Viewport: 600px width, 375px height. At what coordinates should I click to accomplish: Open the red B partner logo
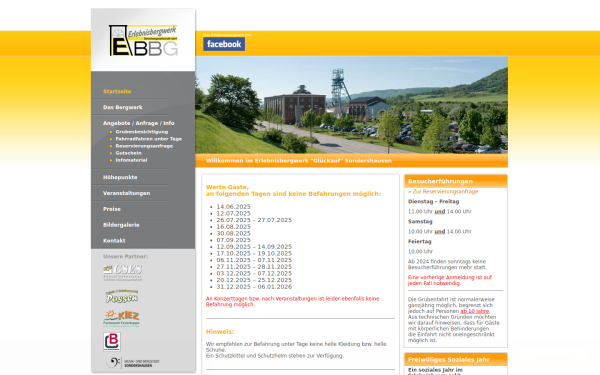click(x=112, y=341)
